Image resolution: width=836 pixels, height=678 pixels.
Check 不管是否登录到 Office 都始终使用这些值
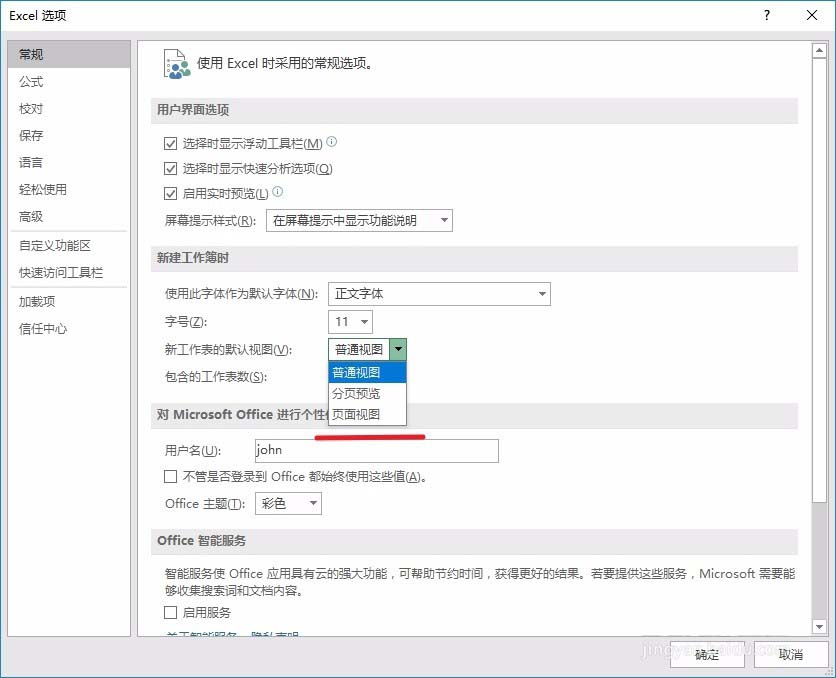point(171,476)
